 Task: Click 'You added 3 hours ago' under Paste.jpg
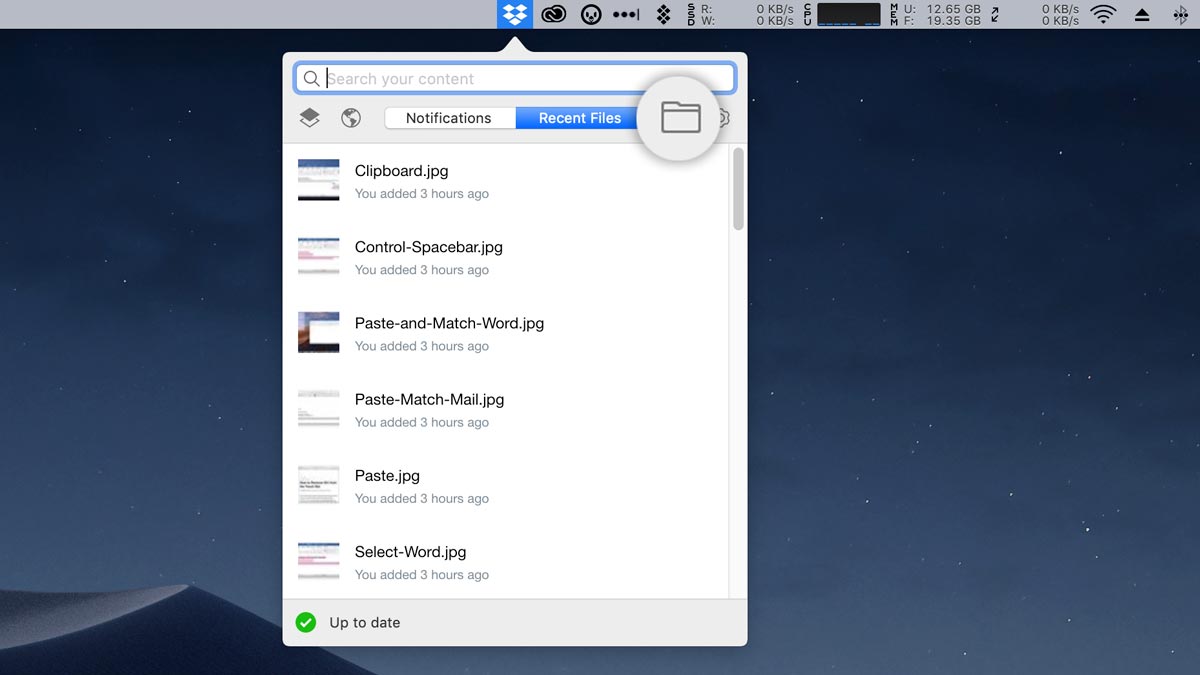click(422, 498)
